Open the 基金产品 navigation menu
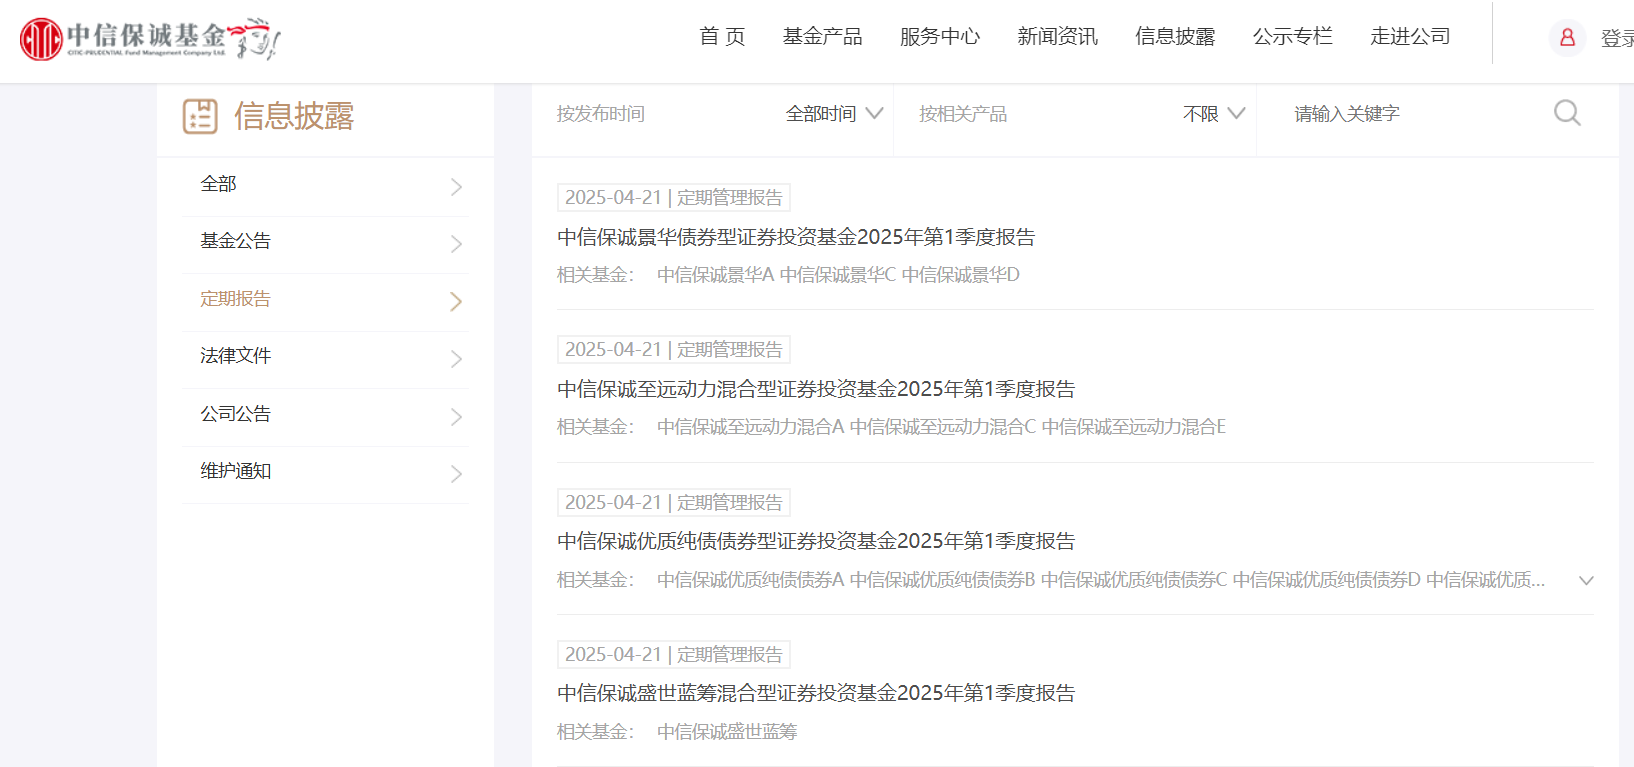Viewport: 1634px width, 767px height. [822, 37]
